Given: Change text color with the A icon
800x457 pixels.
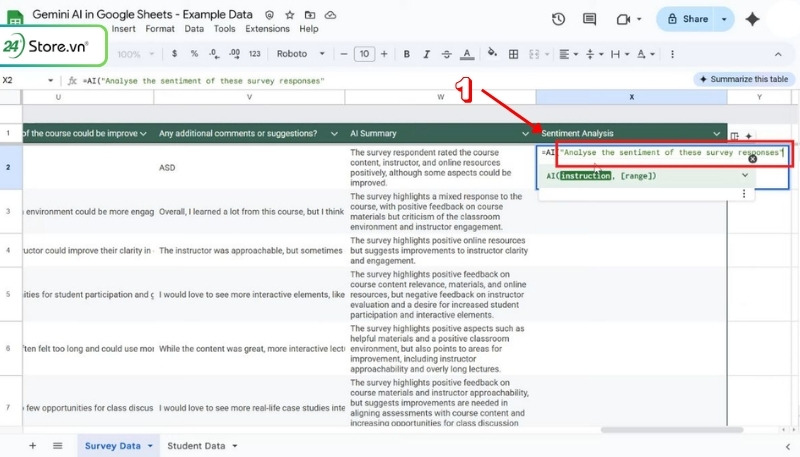Looking at the screenshot, I should (467, 54).
